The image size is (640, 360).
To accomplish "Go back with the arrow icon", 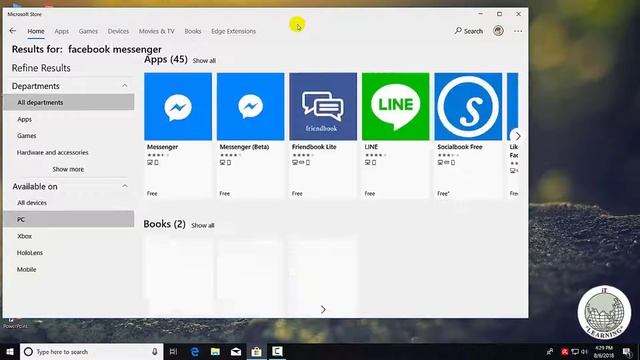I will [x=13, y=31].
